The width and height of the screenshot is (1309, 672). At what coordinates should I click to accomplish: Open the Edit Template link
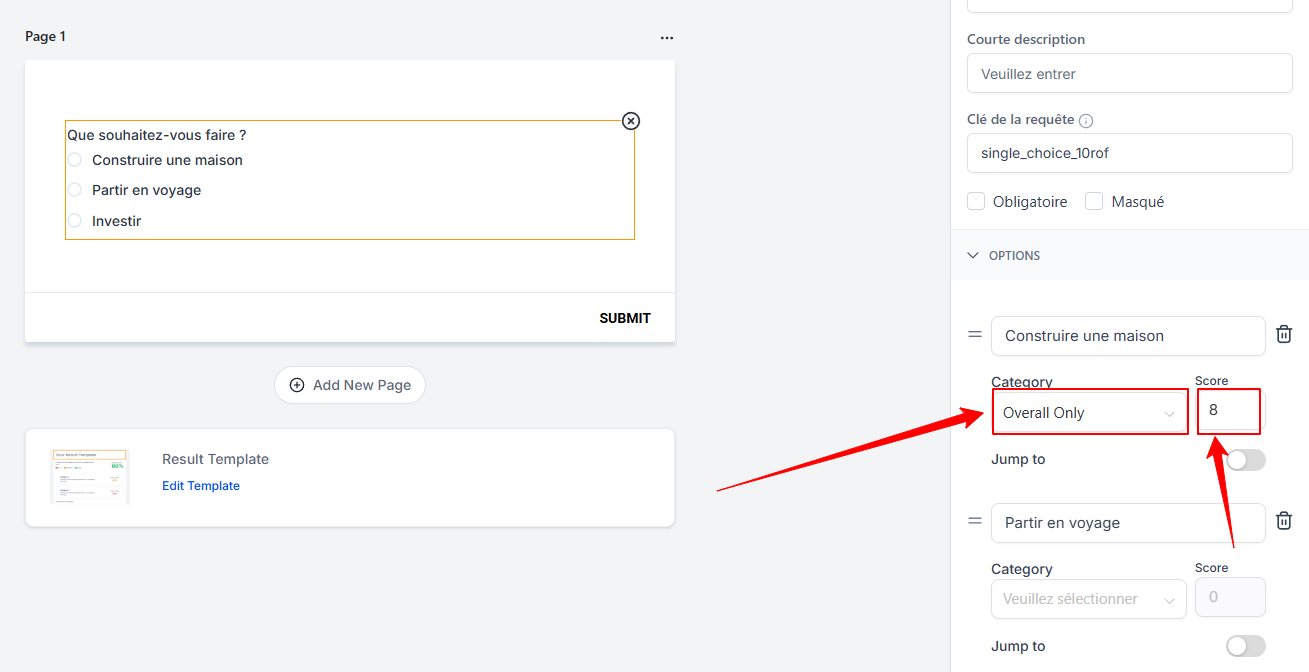[x=201, y=486]
